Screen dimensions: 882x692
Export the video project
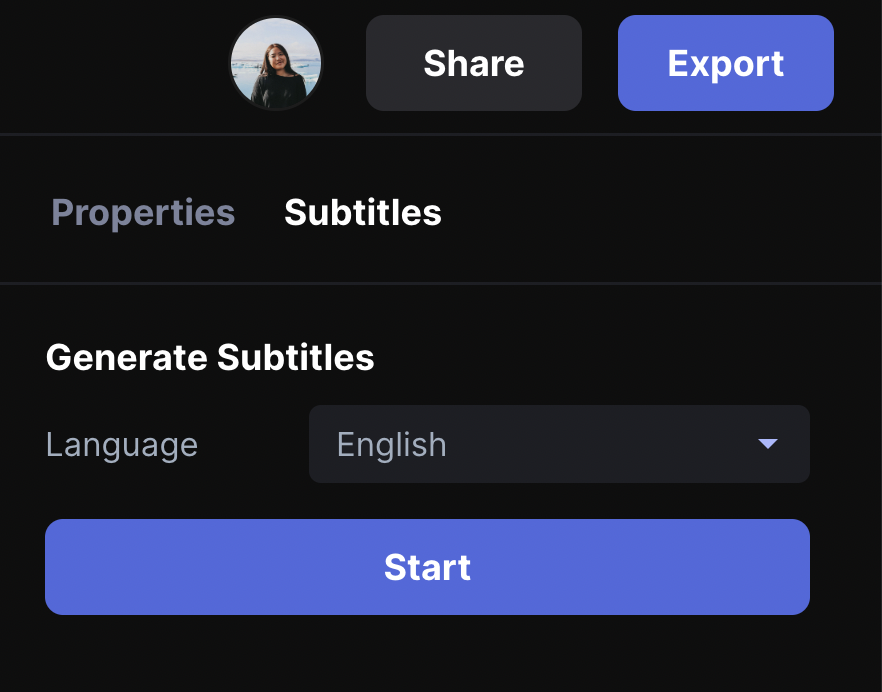click(x=726, y=63)
